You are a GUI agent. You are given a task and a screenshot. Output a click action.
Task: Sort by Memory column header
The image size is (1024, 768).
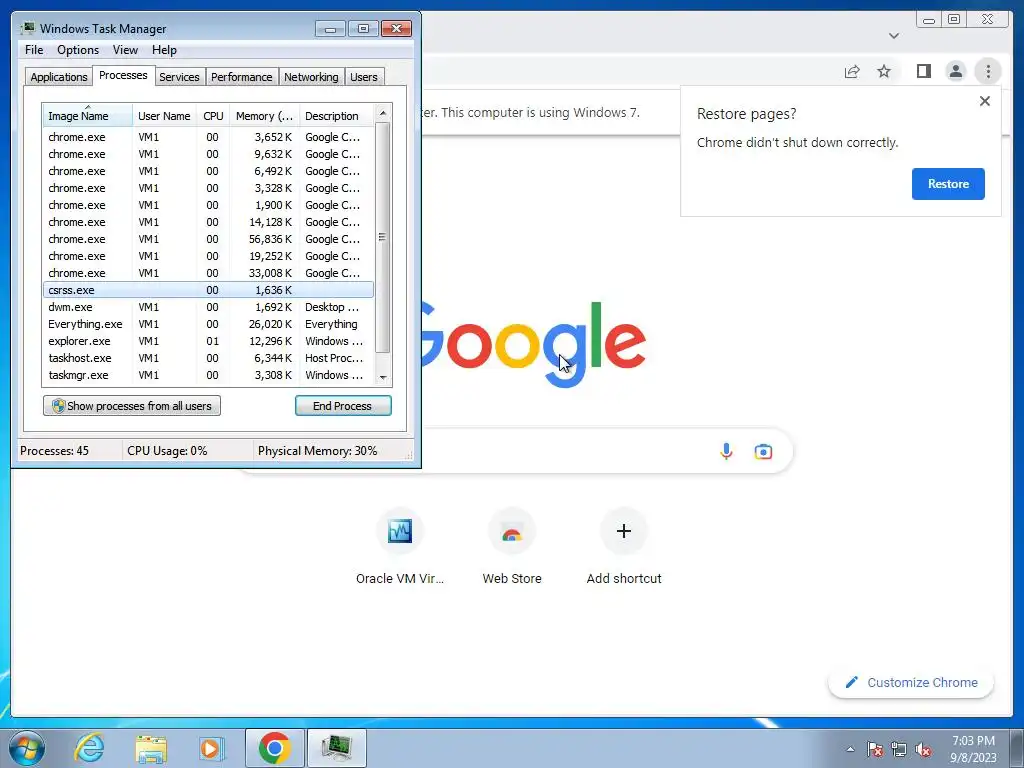coord(264,116)
